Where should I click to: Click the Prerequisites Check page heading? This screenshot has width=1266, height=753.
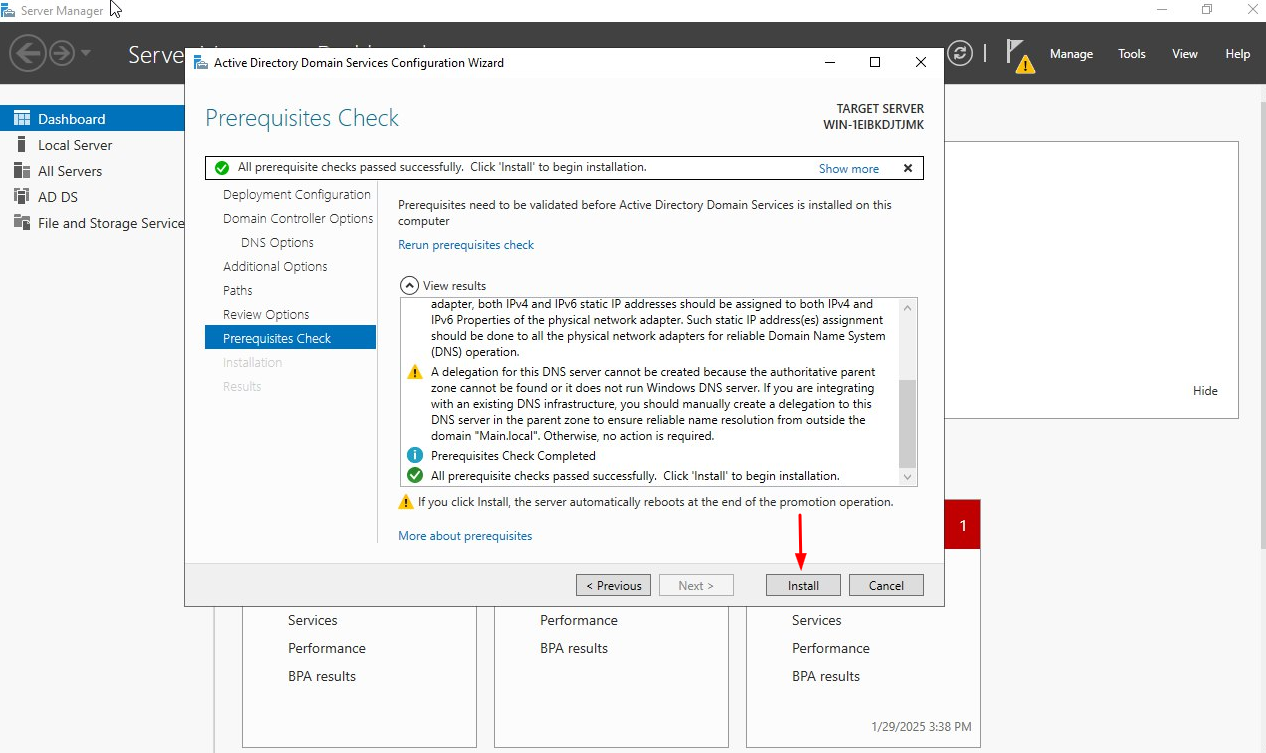click(302, 118)
